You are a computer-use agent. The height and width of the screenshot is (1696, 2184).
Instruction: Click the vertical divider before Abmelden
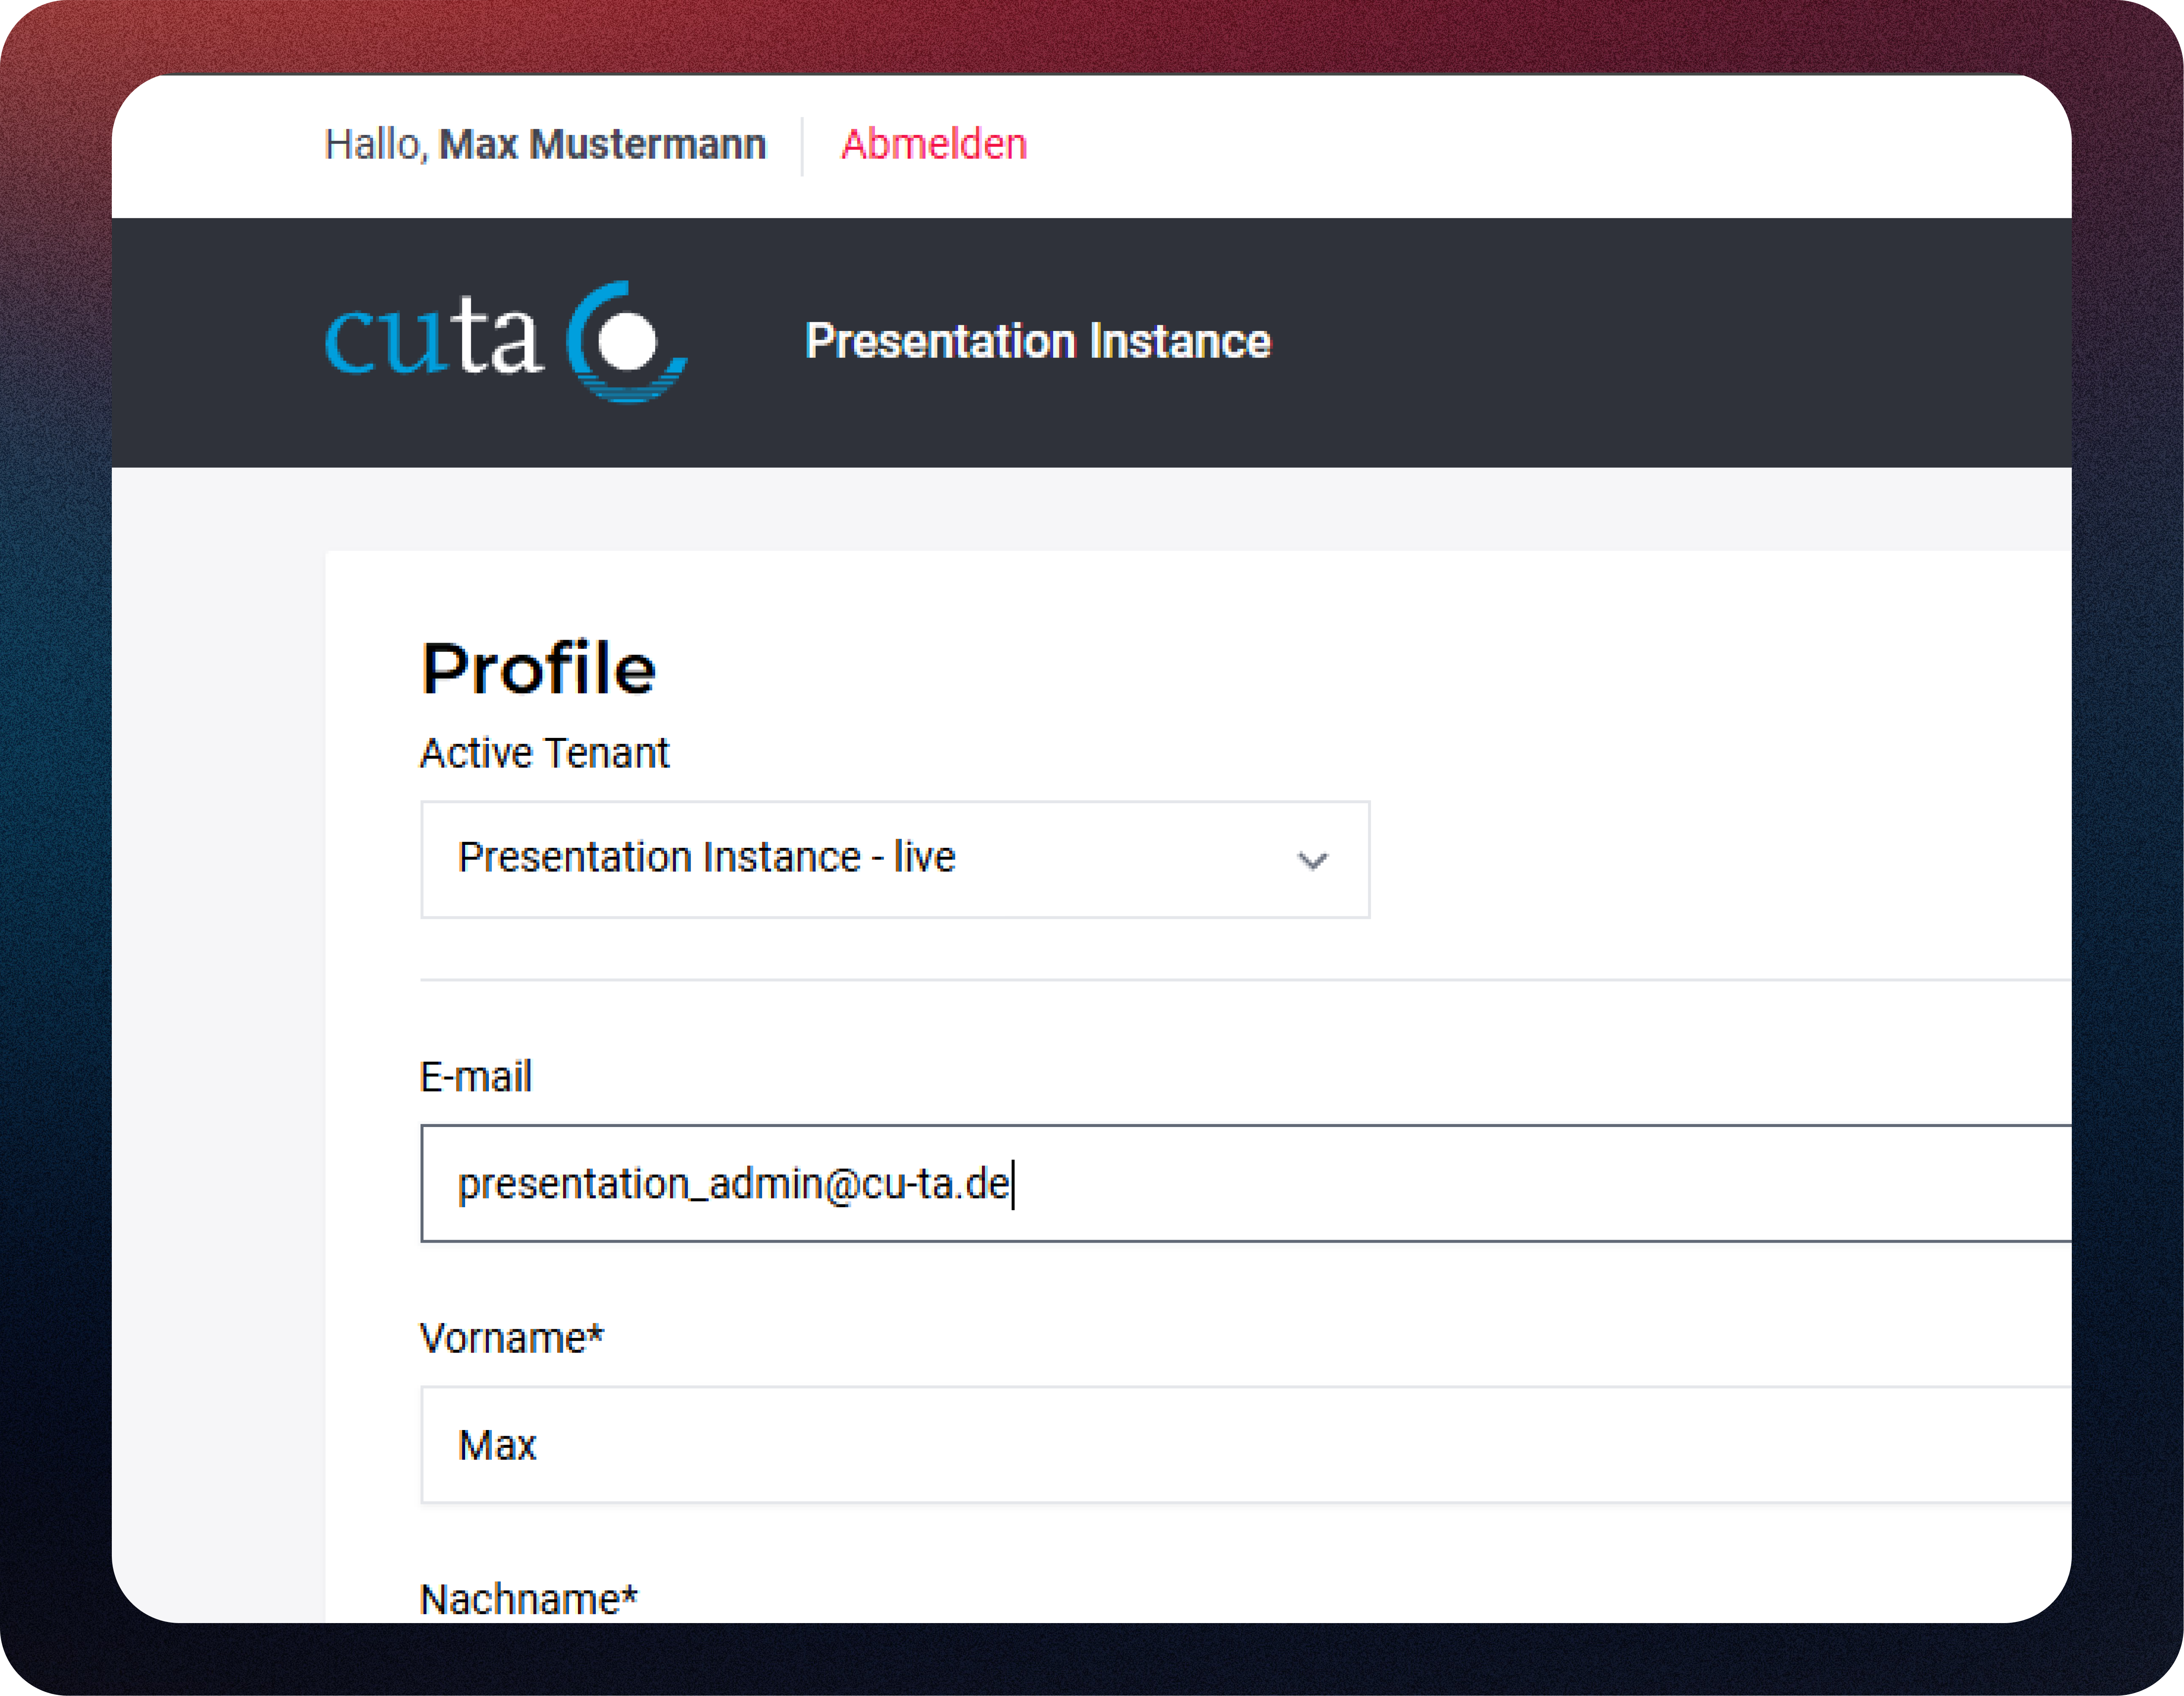(802, 146)
